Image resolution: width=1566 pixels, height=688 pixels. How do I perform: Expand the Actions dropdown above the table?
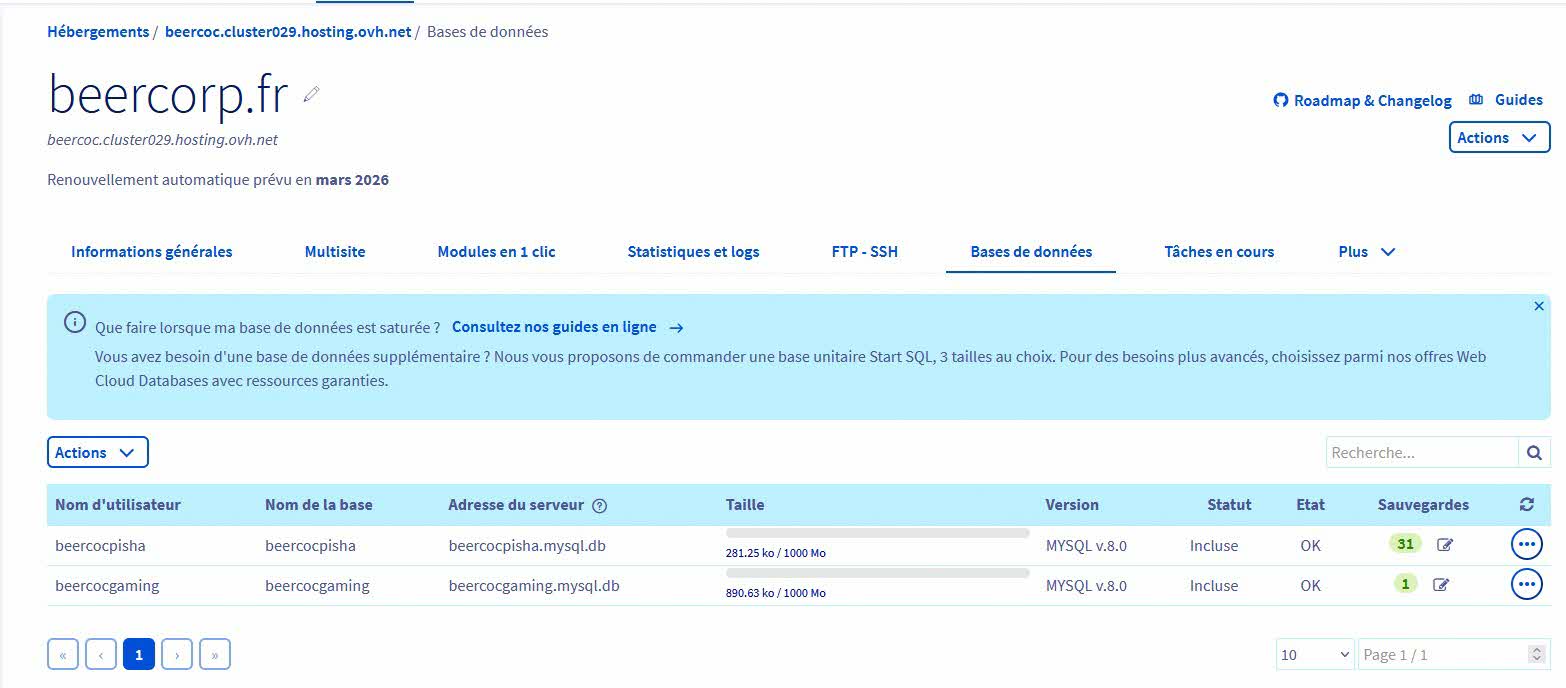97,453
